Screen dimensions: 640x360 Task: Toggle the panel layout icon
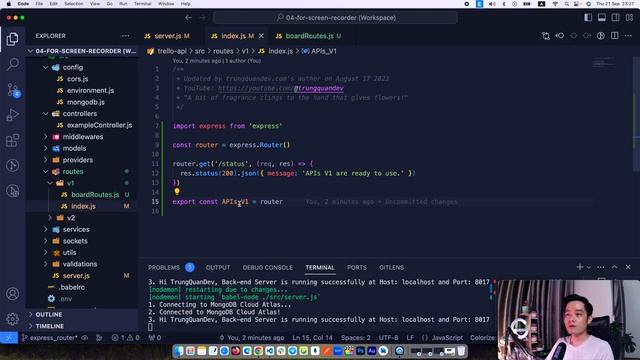pos(602,18)
